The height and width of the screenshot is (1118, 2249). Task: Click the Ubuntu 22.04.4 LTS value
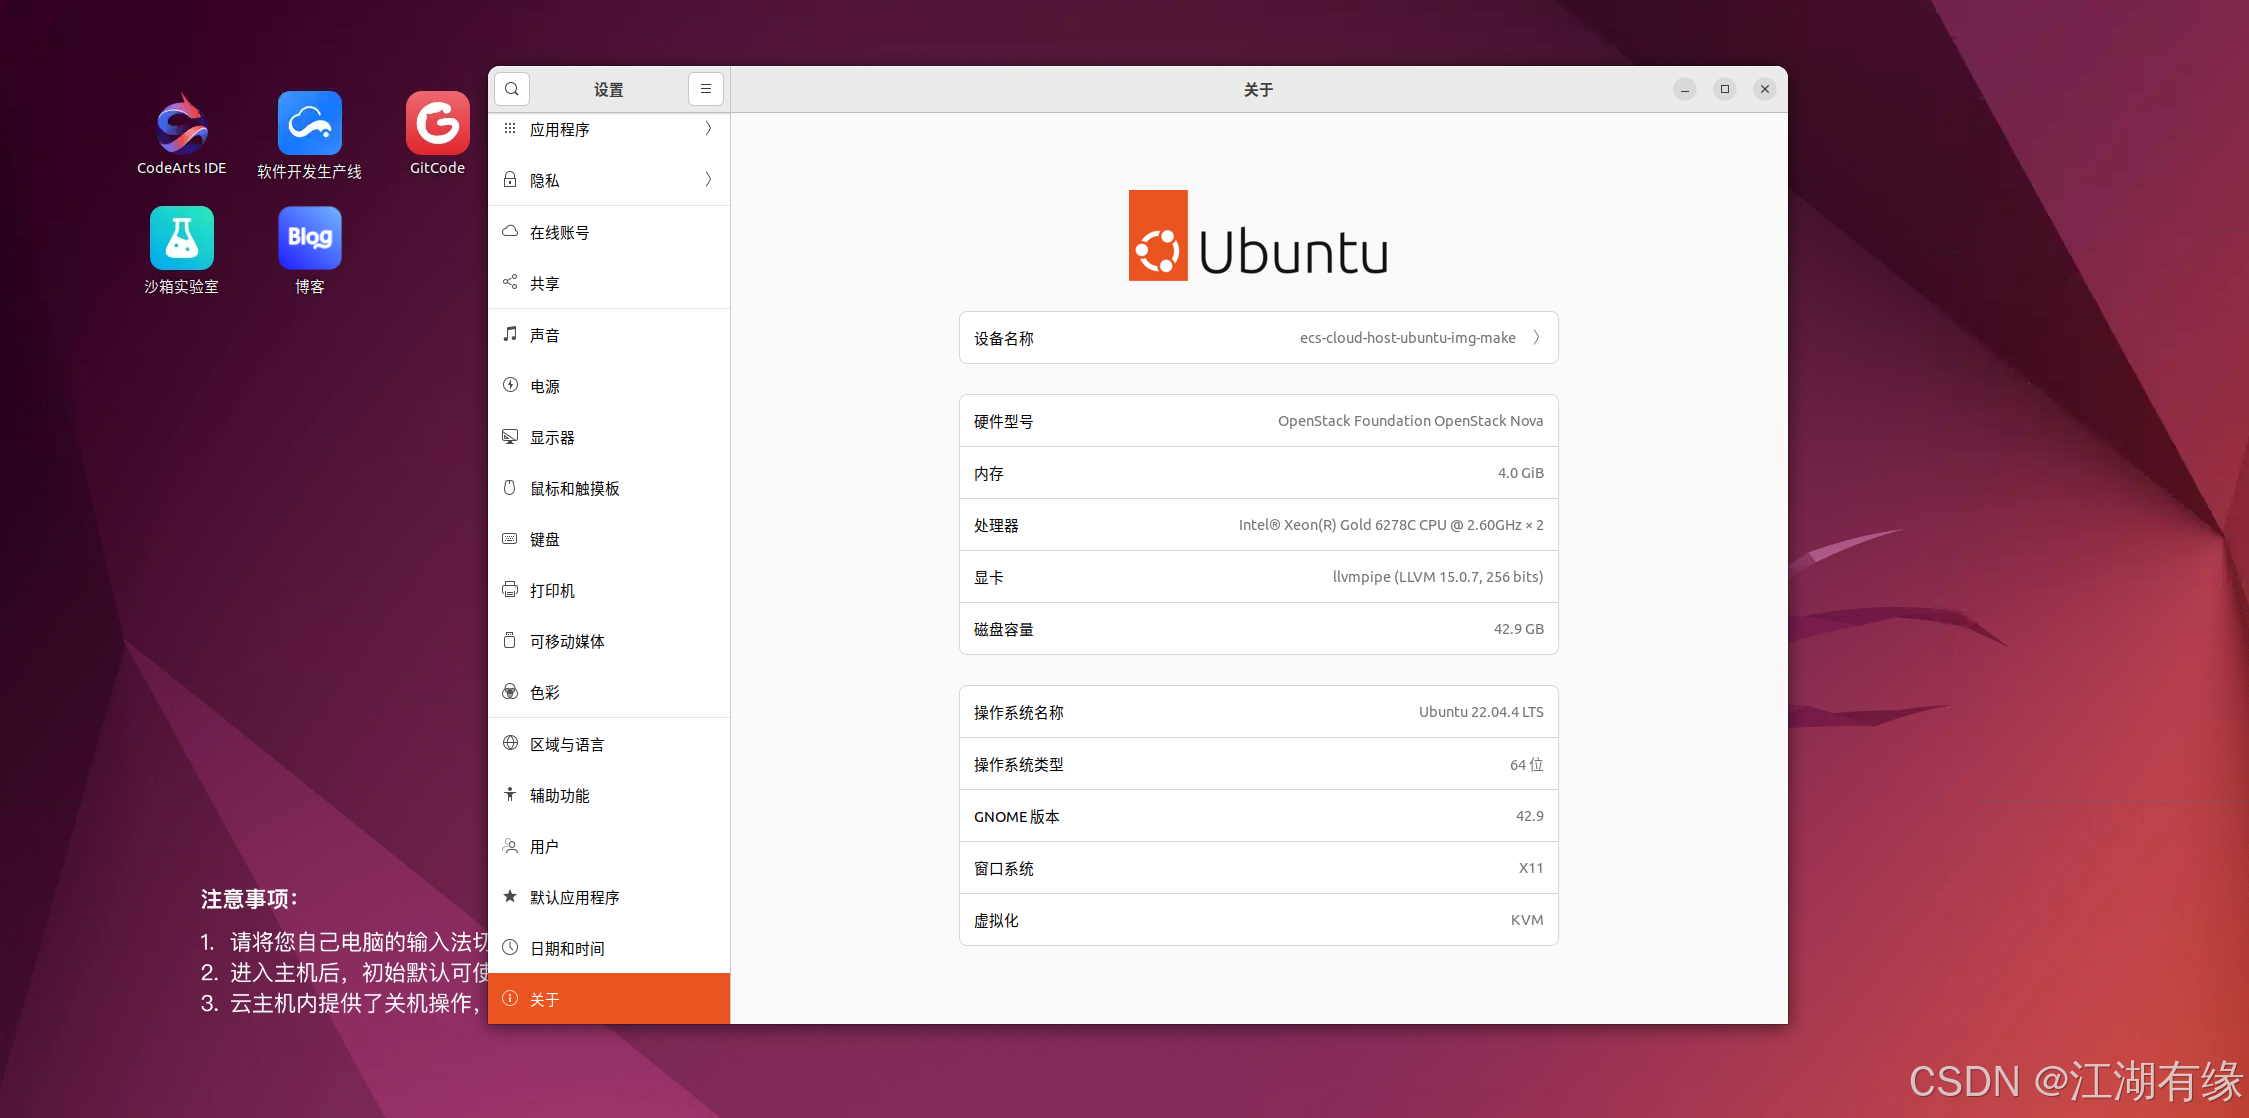[x=1481, y=712]
